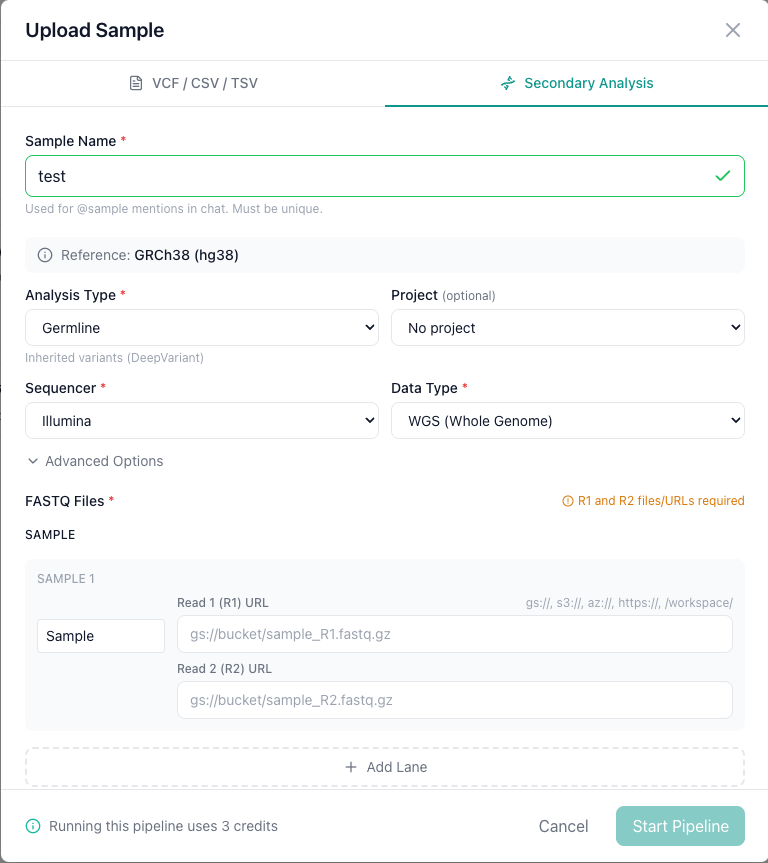Viewport: 768px width, 863px height.
Task: Open the Analysis Type dropdown
Action: tap(202, 328)
